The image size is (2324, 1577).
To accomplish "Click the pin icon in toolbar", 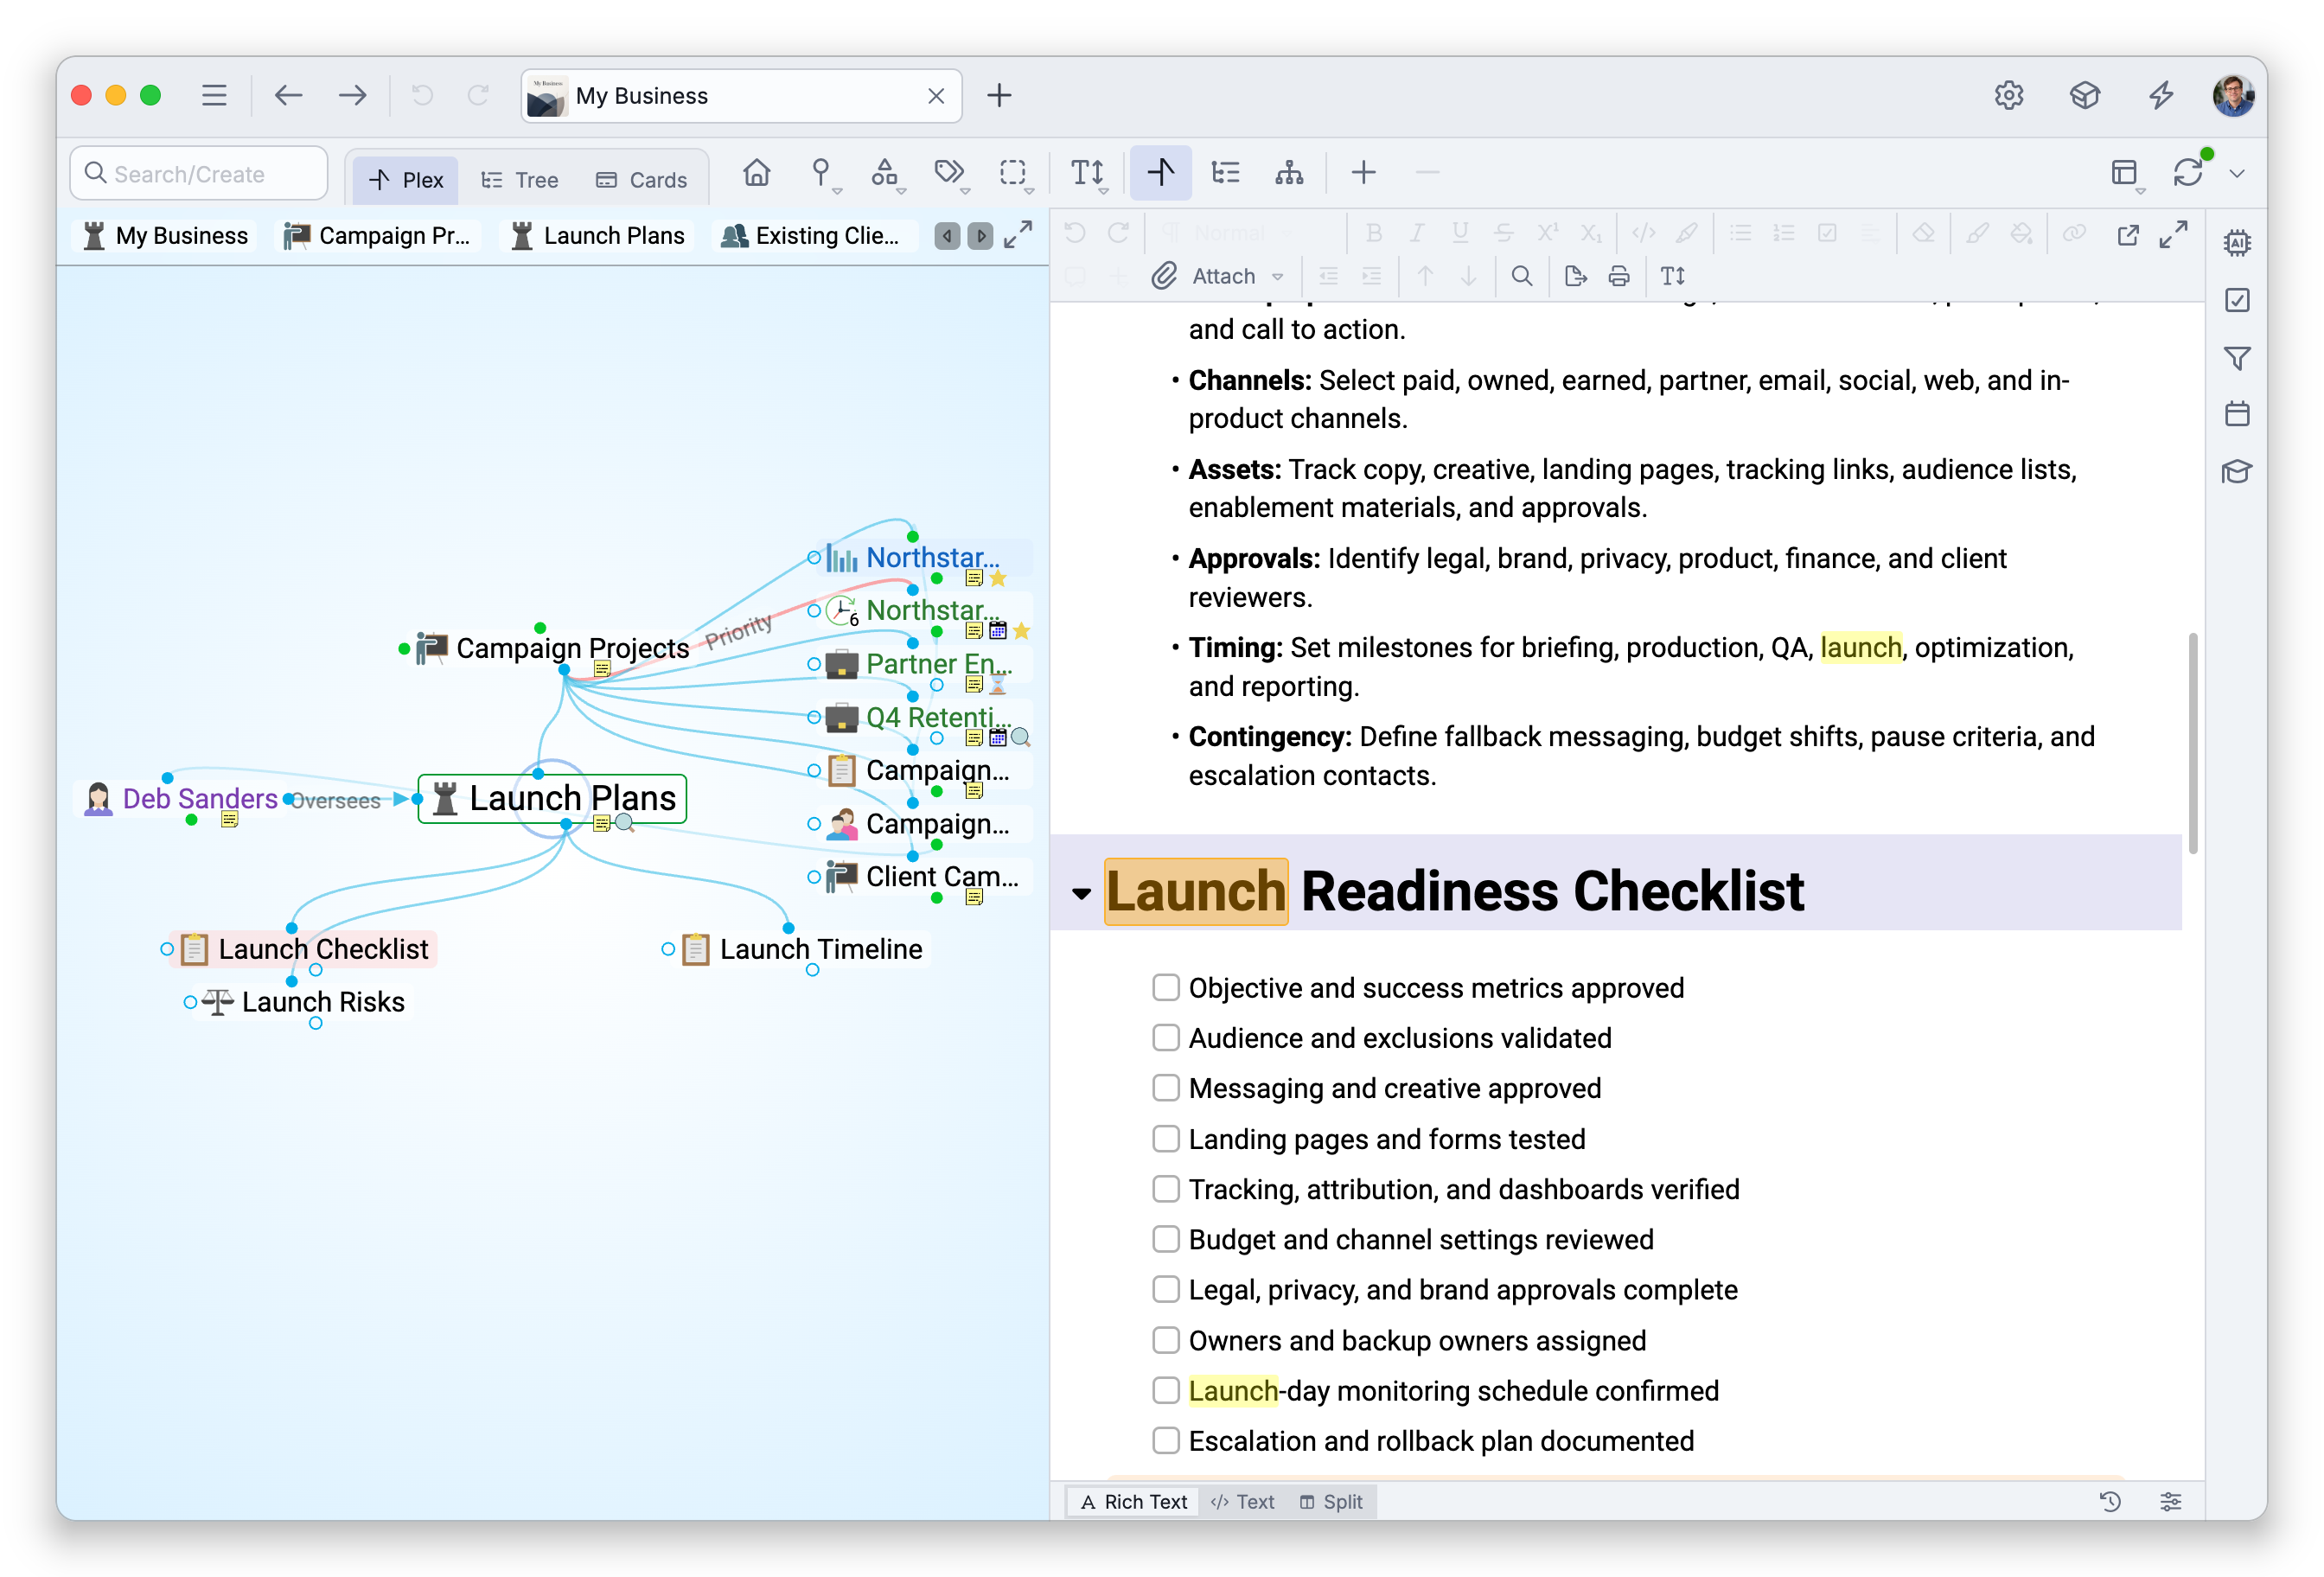I will [x=820, y=173].
